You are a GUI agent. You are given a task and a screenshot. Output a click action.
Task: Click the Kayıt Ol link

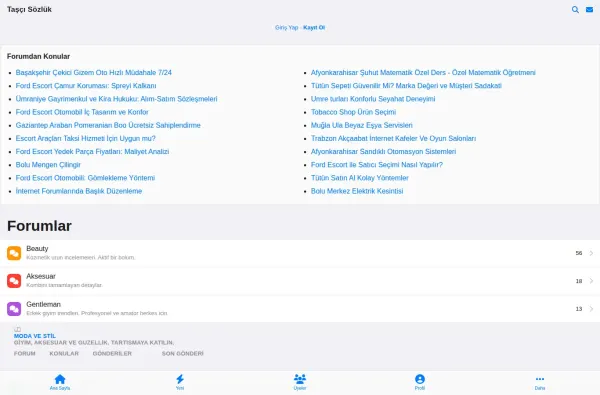click(314, 28)
